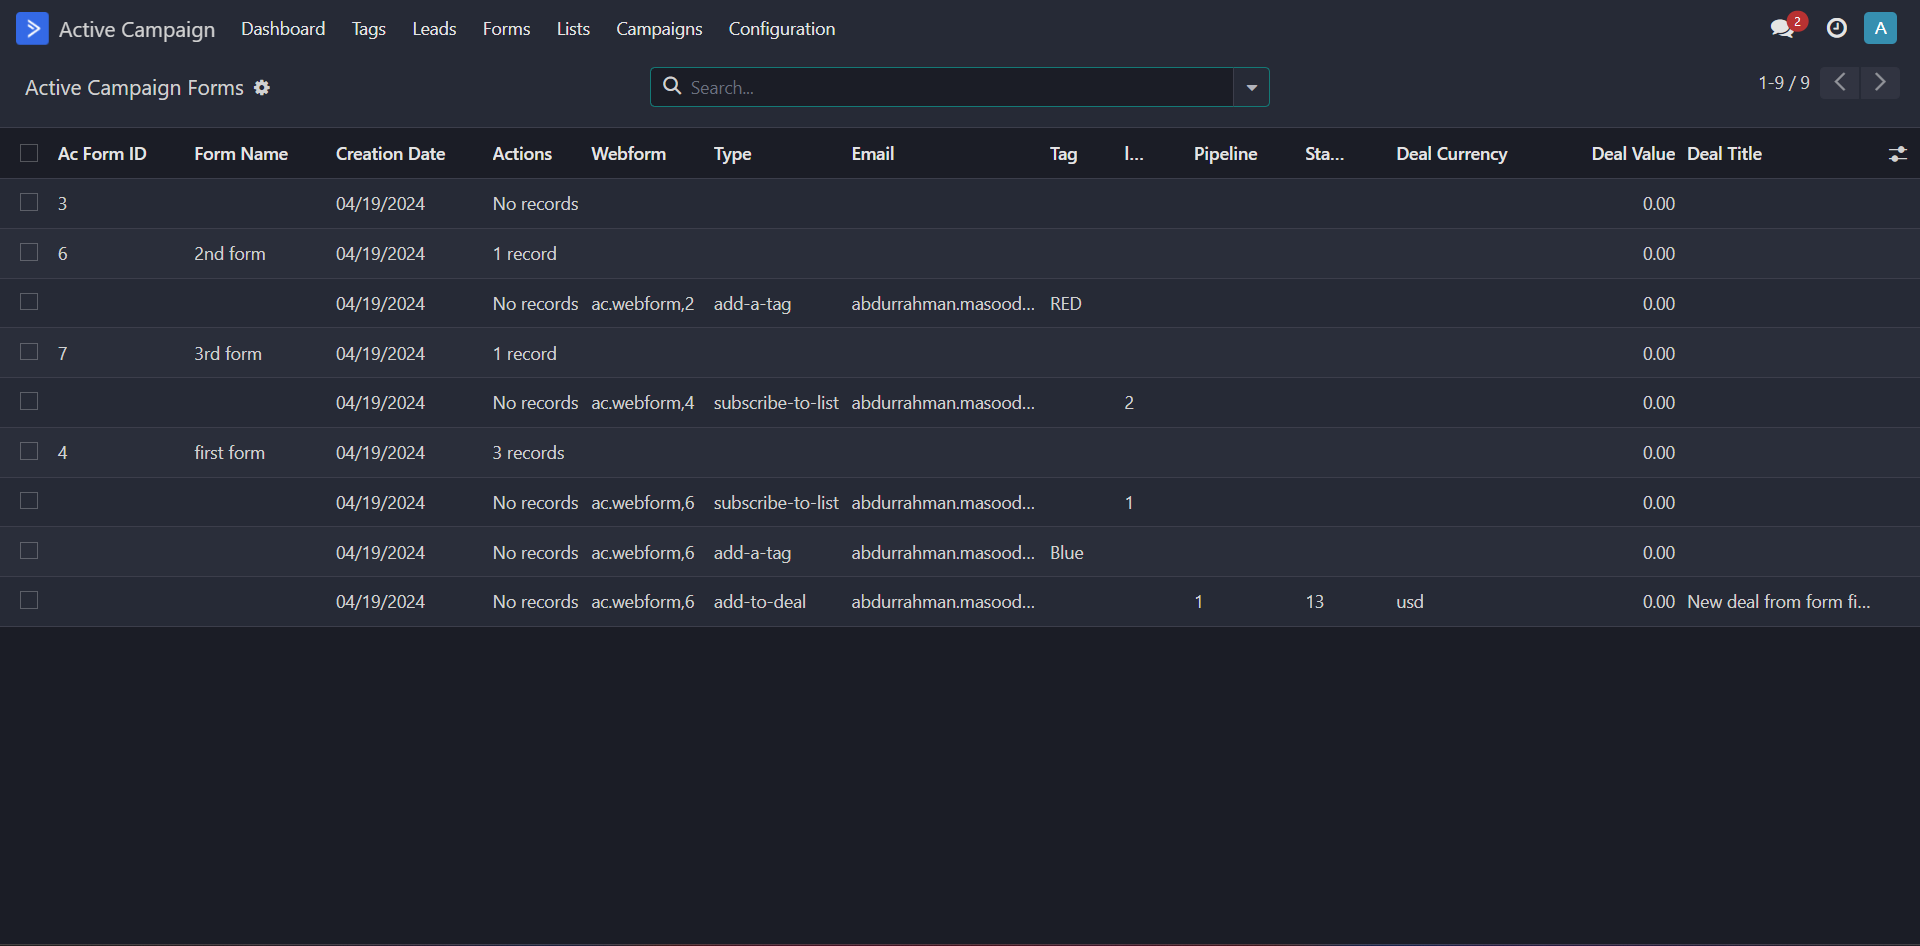
Task: Open the '2nd form' name cell
Action: click(x=230, y=254)
